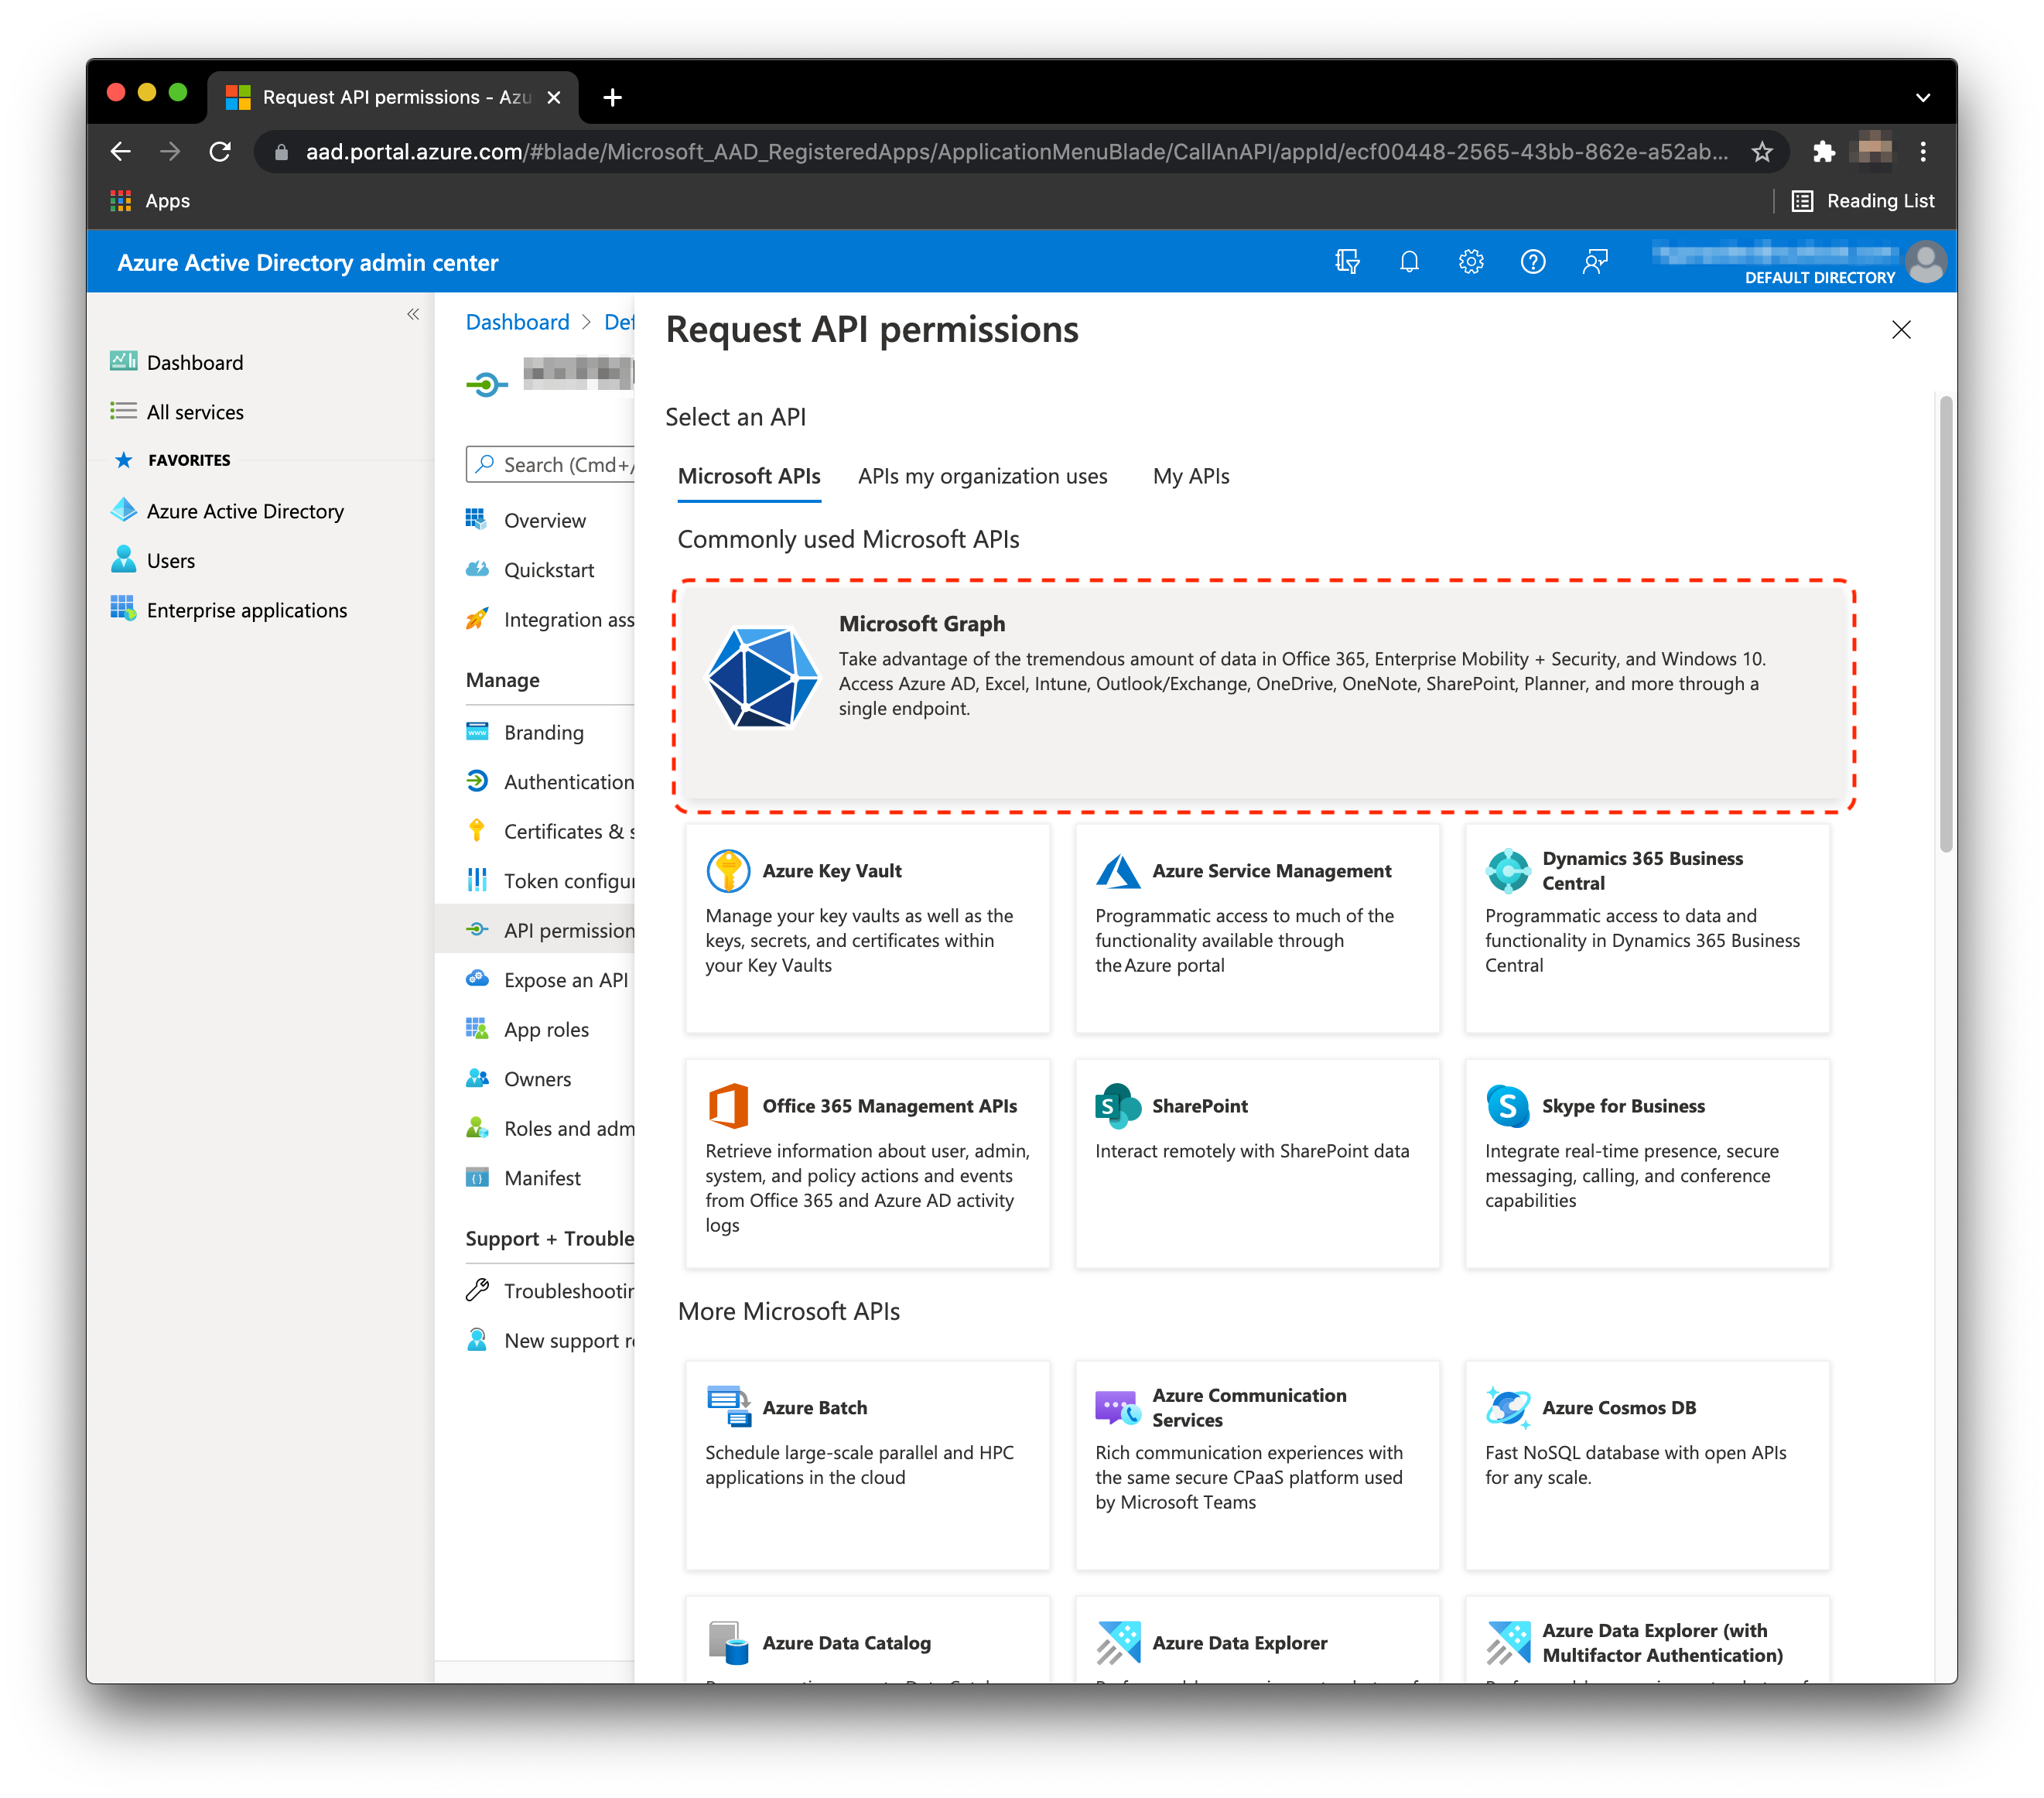Select the Skype for Business tile
Viewport: 2044px width, 1798px height.
point(1646,1162)
